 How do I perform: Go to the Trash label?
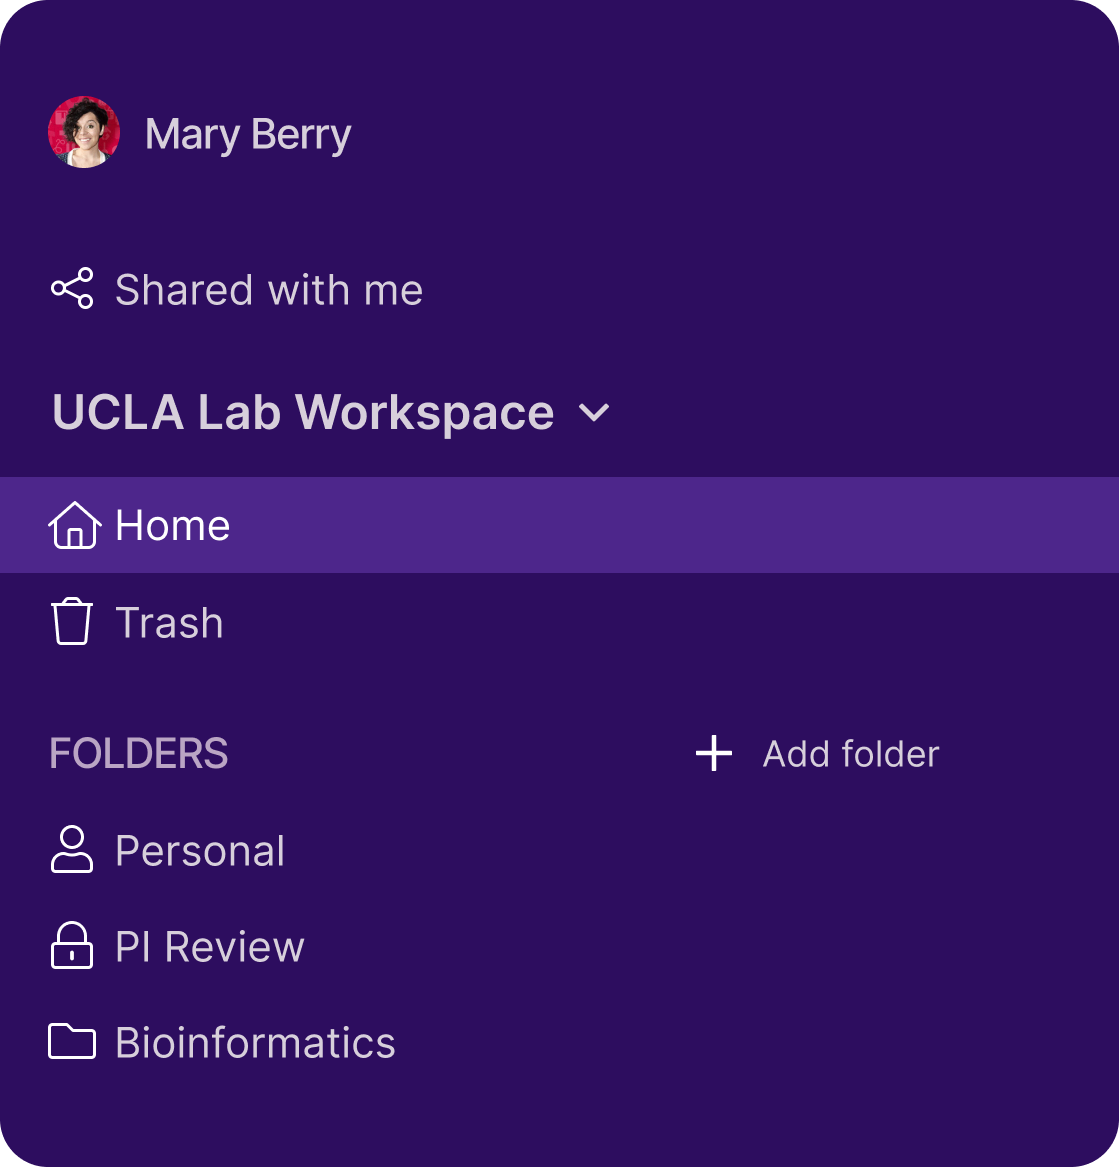coord(170,623)
